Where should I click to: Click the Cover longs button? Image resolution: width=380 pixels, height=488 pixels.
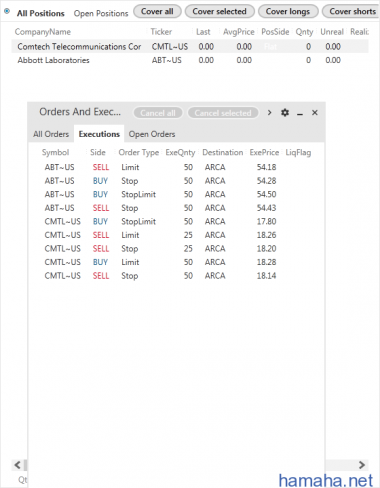click(288, 12)
